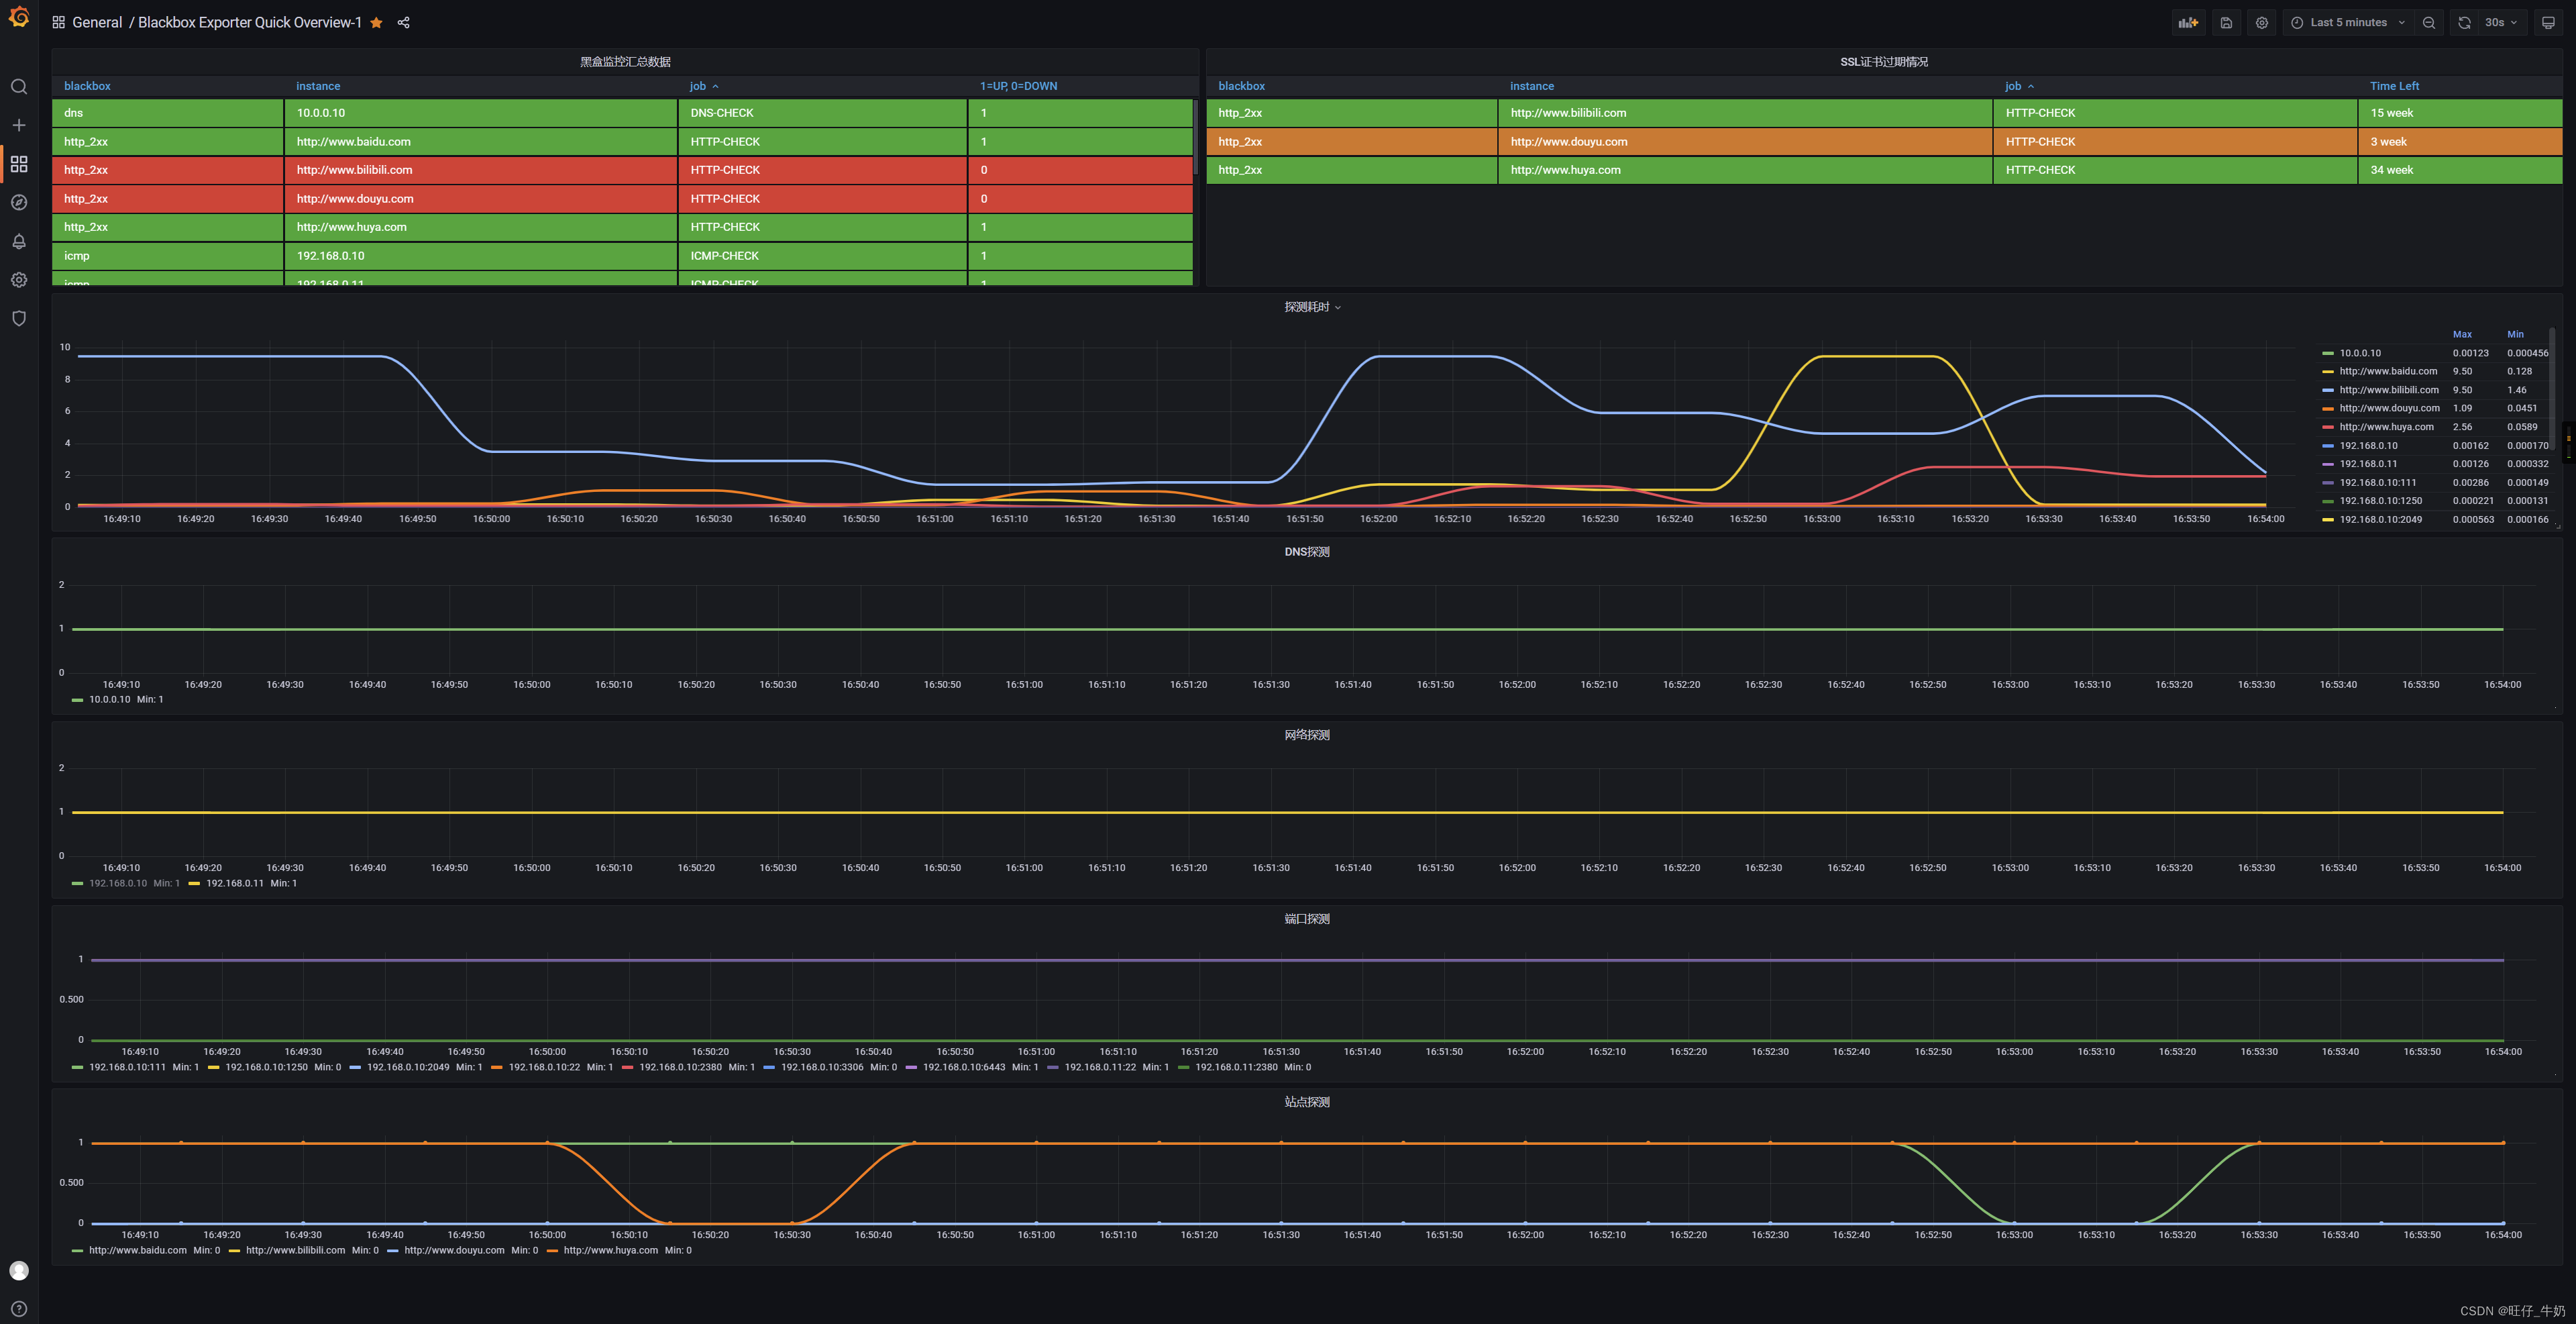Click the share dashboard icon
The width and height of the screenshot is (2576, 1324).
click(404, 23)
